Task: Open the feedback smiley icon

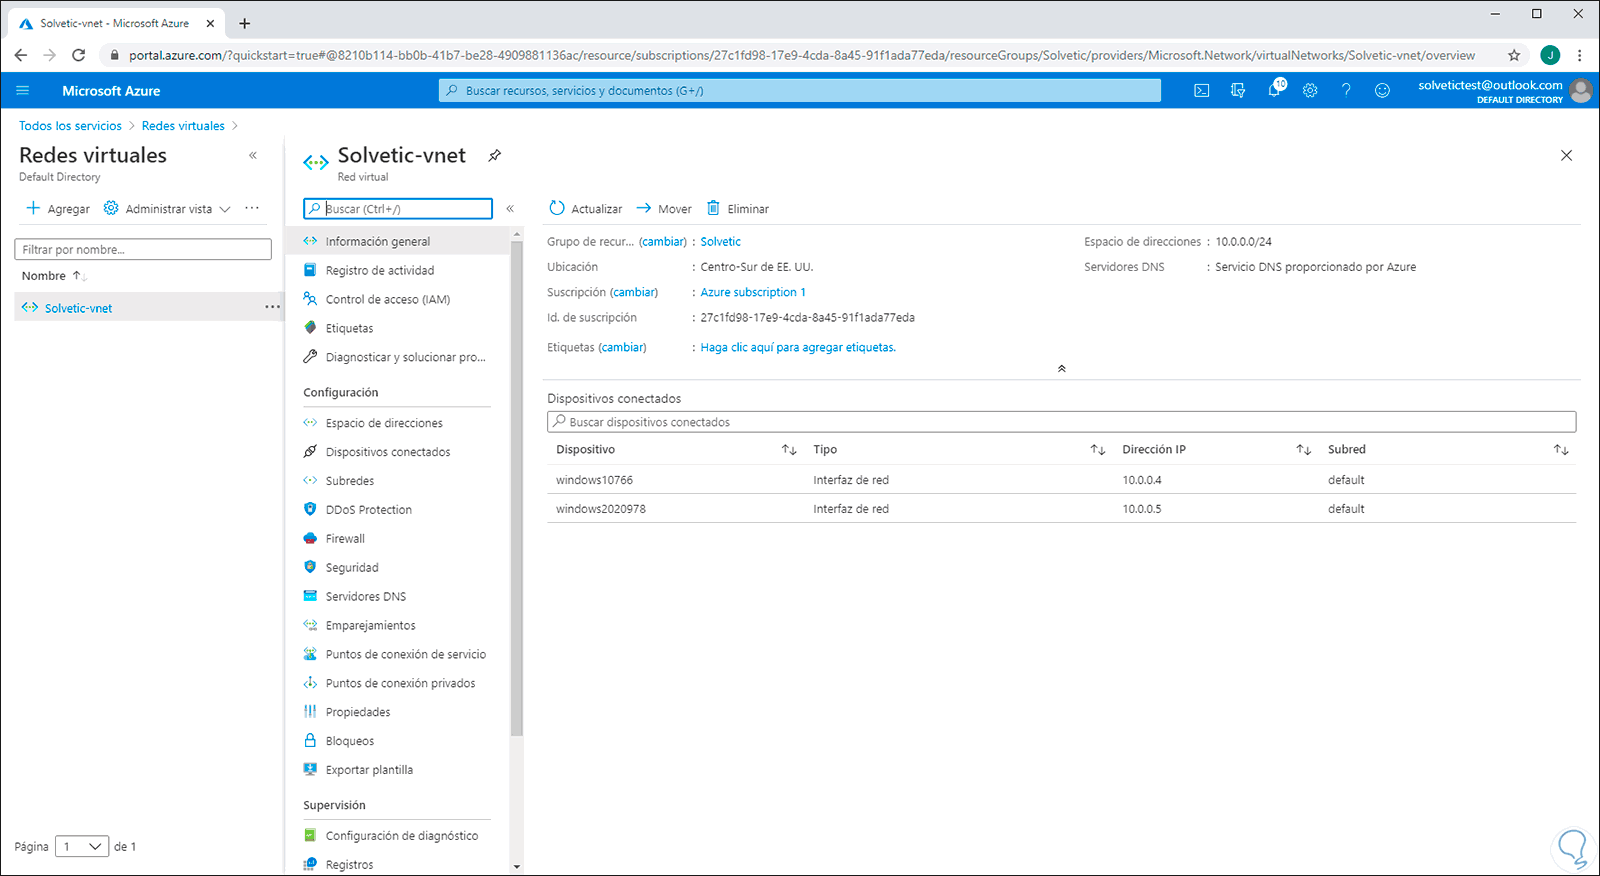Action: [1382, 91]
